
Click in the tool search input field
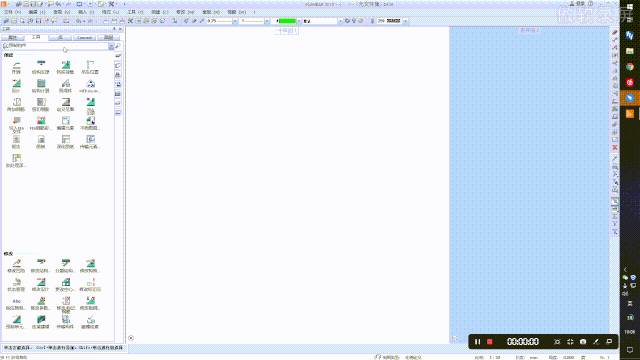click(x=56, y=46)
